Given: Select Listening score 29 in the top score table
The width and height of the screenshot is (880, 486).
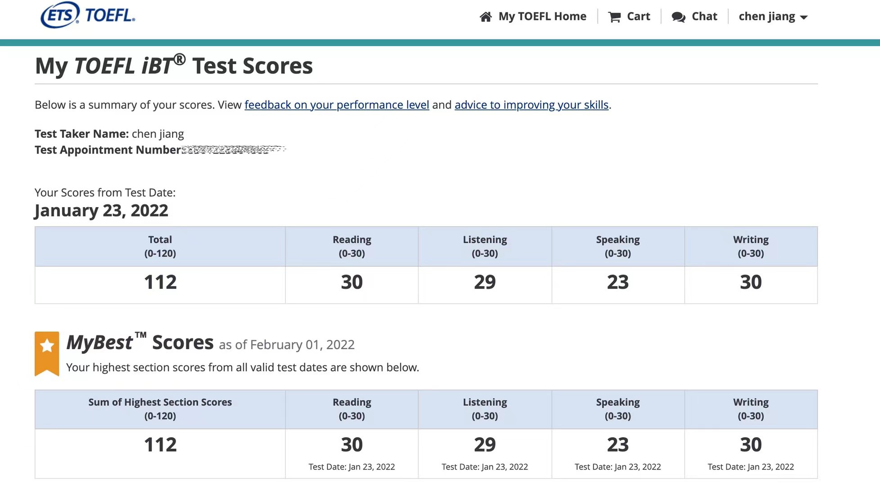Looking at the screenshot, I should 484,283.
